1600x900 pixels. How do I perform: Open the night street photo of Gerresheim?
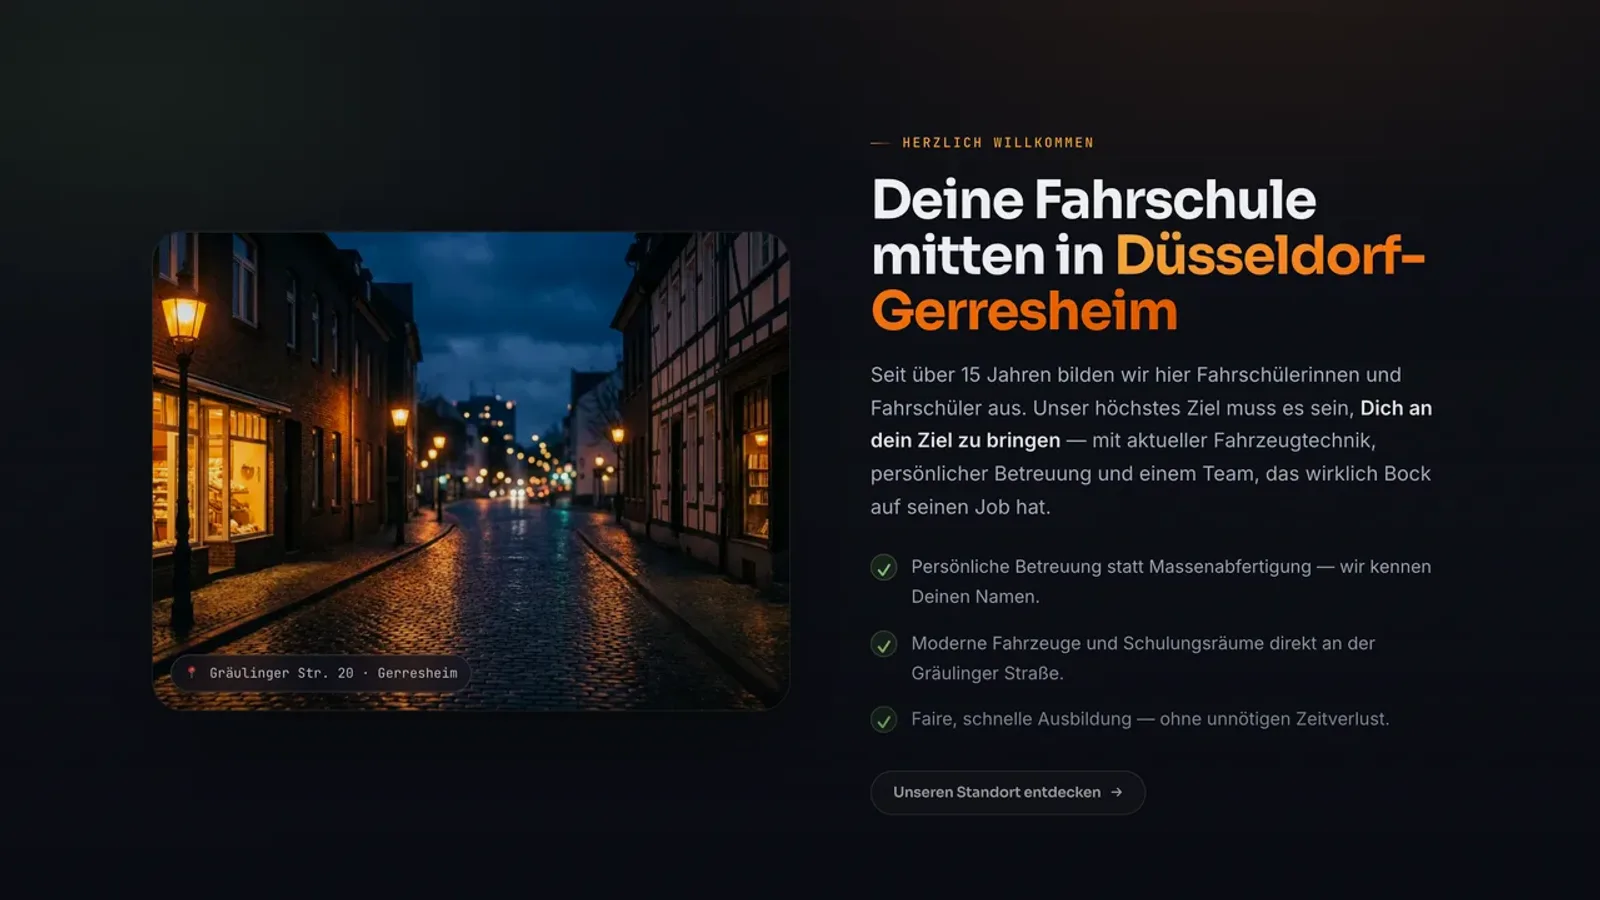pyautogui.click(x=471, y=471)
